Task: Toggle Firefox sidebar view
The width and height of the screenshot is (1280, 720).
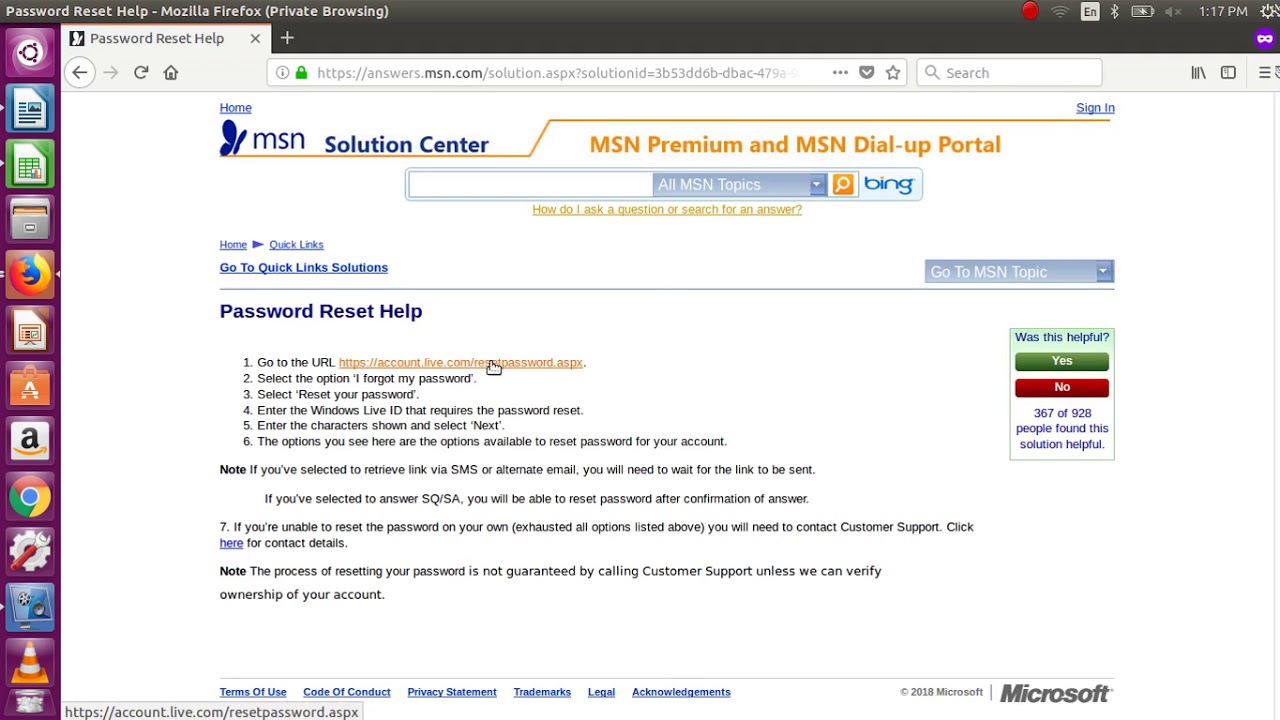Action: click(x=1228, y=72)
